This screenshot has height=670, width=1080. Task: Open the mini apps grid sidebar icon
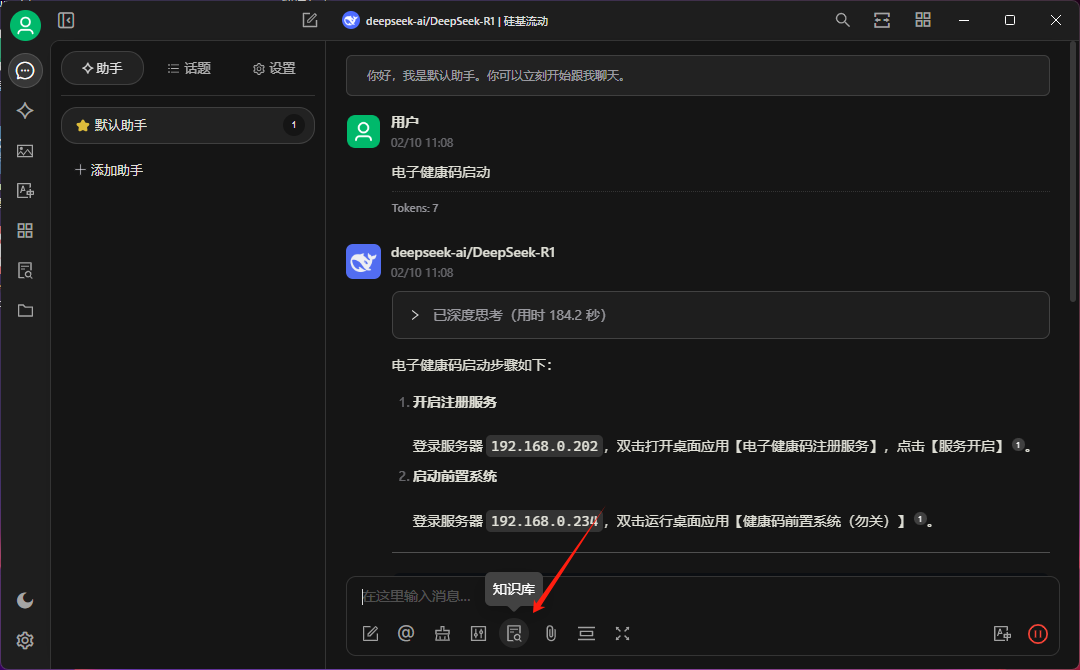[x=25, y=231]
